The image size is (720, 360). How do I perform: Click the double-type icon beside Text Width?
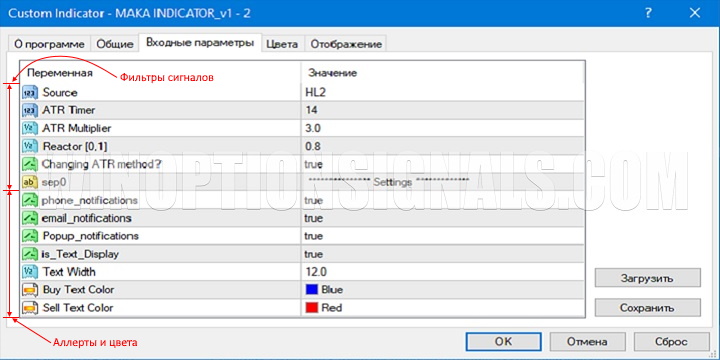30,272
